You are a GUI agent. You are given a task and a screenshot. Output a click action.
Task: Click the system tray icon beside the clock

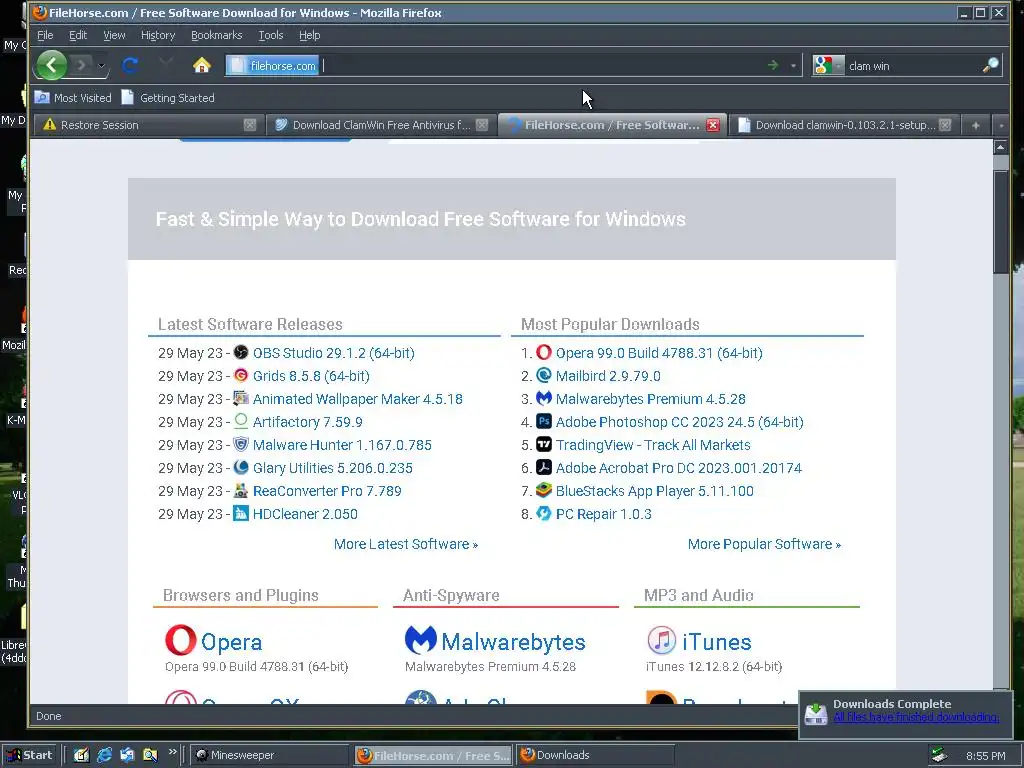tap(939, 755)
